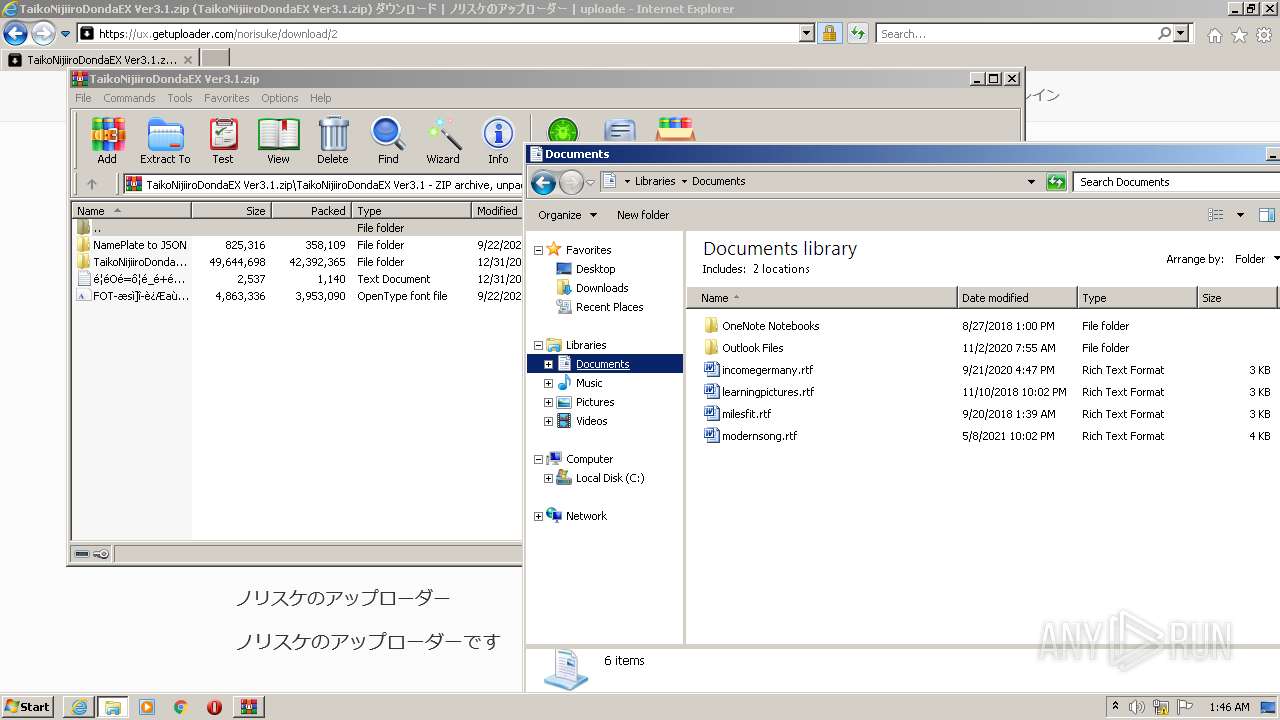Image resolution: width=1280 pixels, height=720 pixels.
Task: Open WinRAR Favorites menu
Action: tap(227, 98)
